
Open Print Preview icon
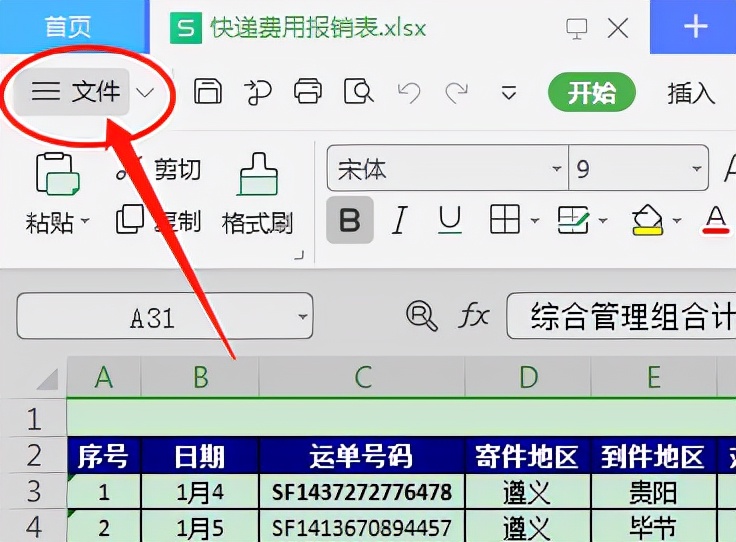coord(359,91)
